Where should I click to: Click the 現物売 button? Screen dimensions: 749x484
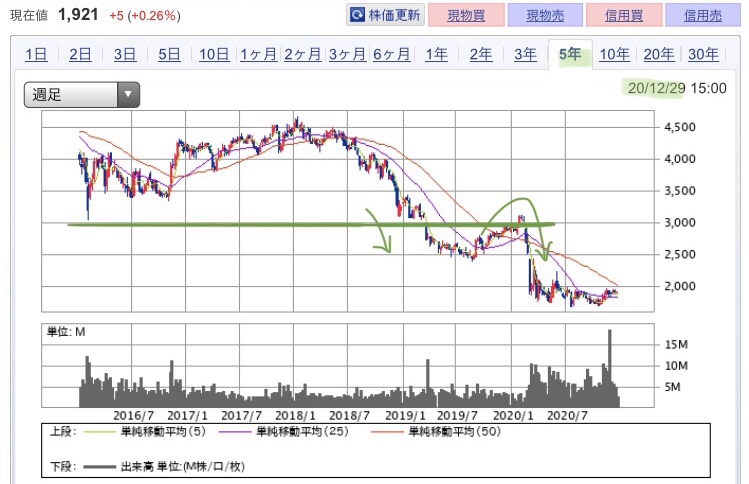(545, 15)
